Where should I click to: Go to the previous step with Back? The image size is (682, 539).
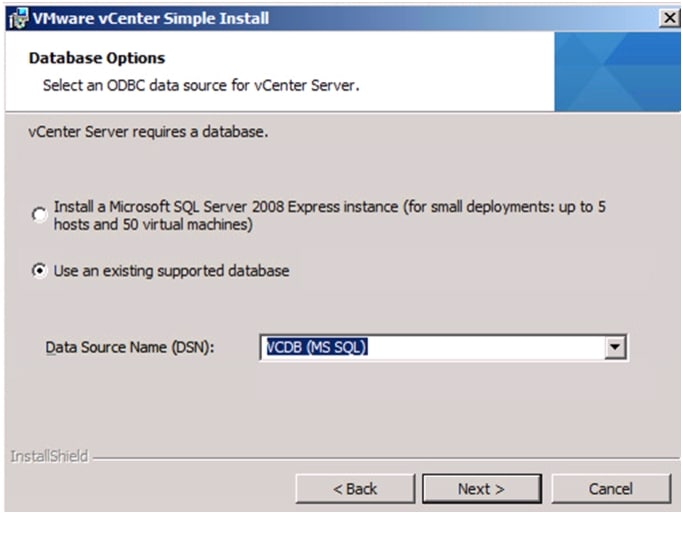pos(355,488)
